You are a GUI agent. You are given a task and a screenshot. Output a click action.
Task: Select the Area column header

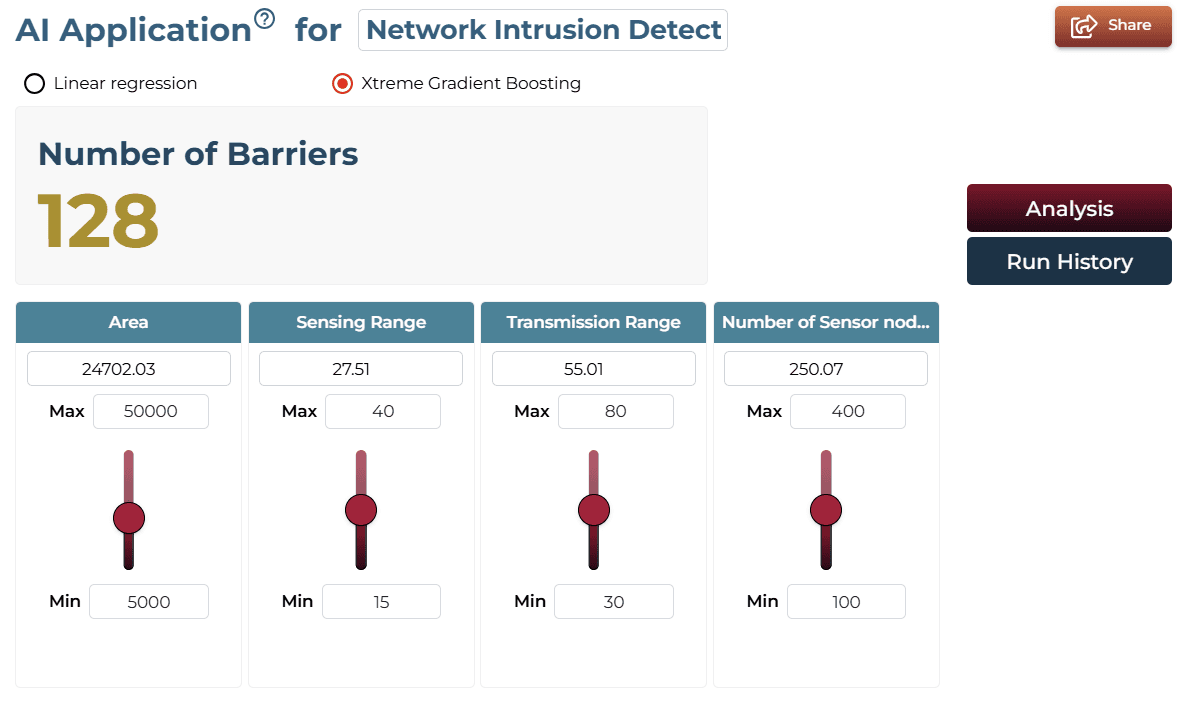(128, 322)
